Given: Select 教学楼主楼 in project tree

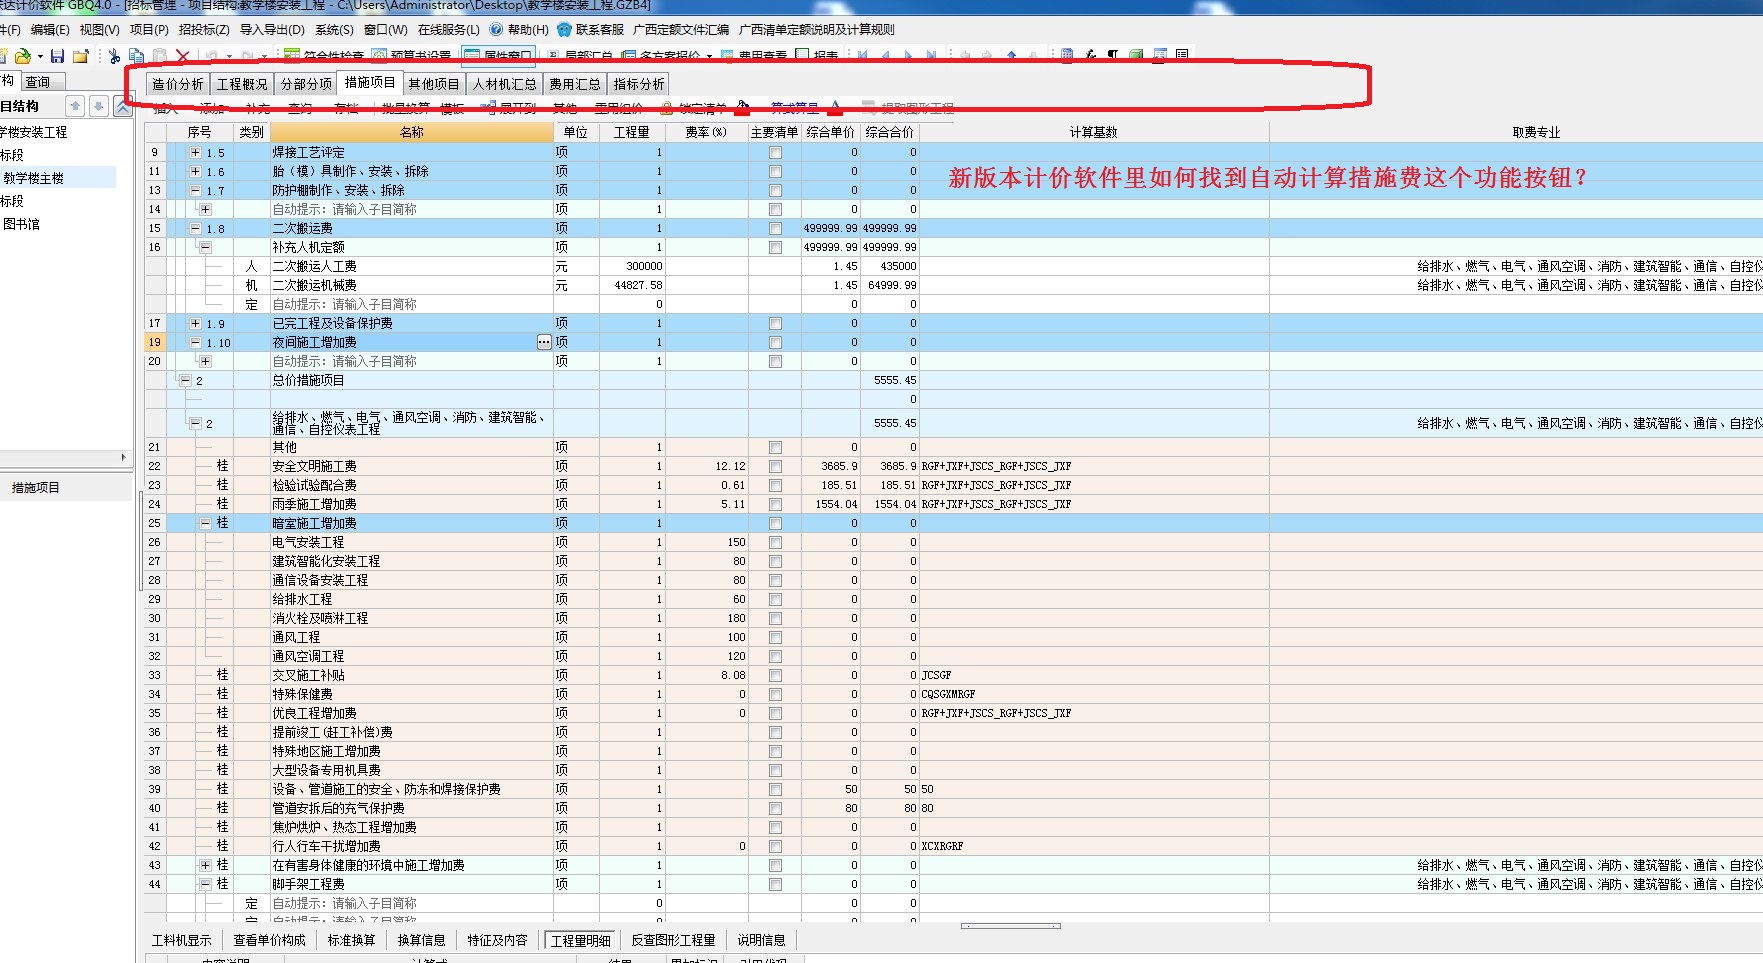Looking at the screenshot, I should point(34,178).
